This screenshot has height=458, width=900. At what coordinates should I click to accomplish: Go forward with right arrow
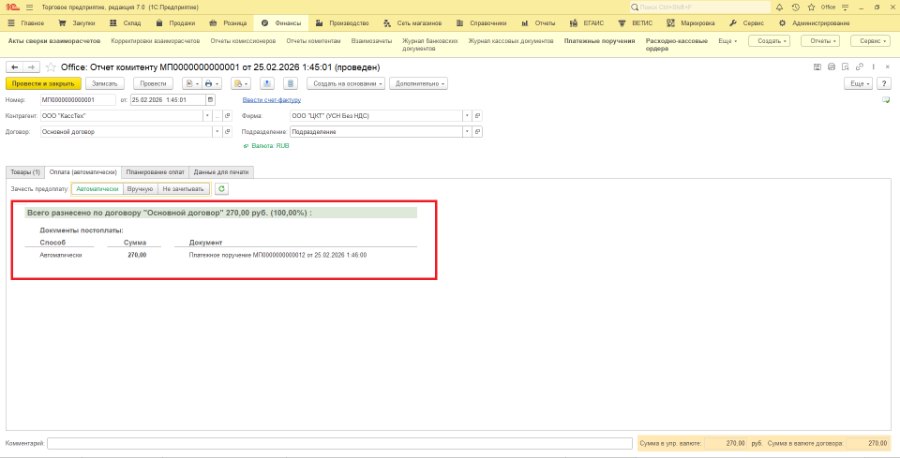[x=31, y=67]
